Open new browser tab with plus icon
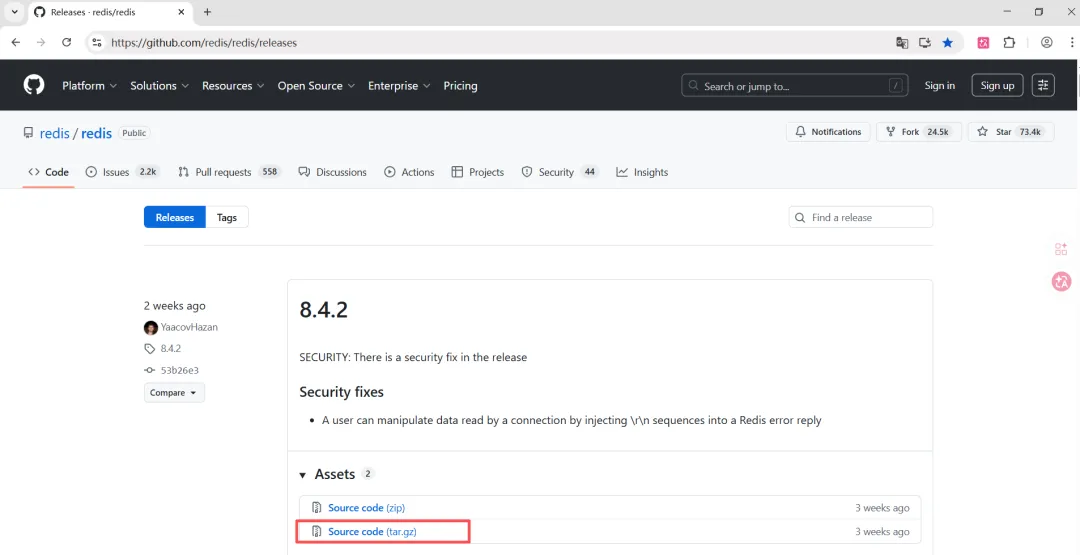This screenshot has height=555, width=1080. tap(207, 12)
